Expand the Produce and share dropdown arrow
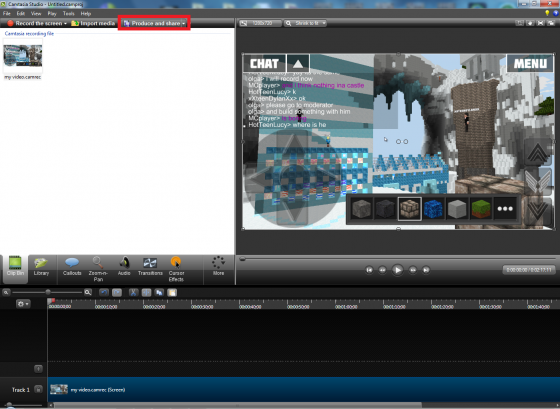The width and height of the screenshot is (560, 409). coord(184,24)
